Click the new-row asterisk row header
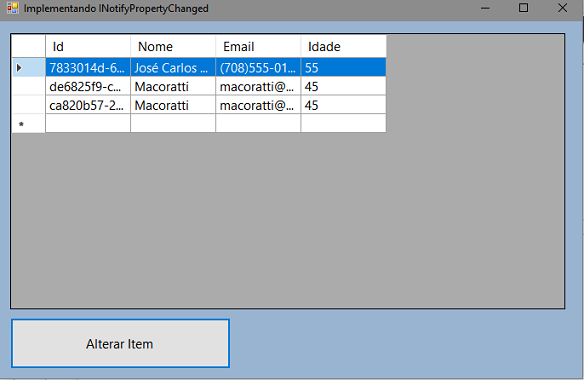This screenshot has width=584, height=380. click(x=29, y=123)
